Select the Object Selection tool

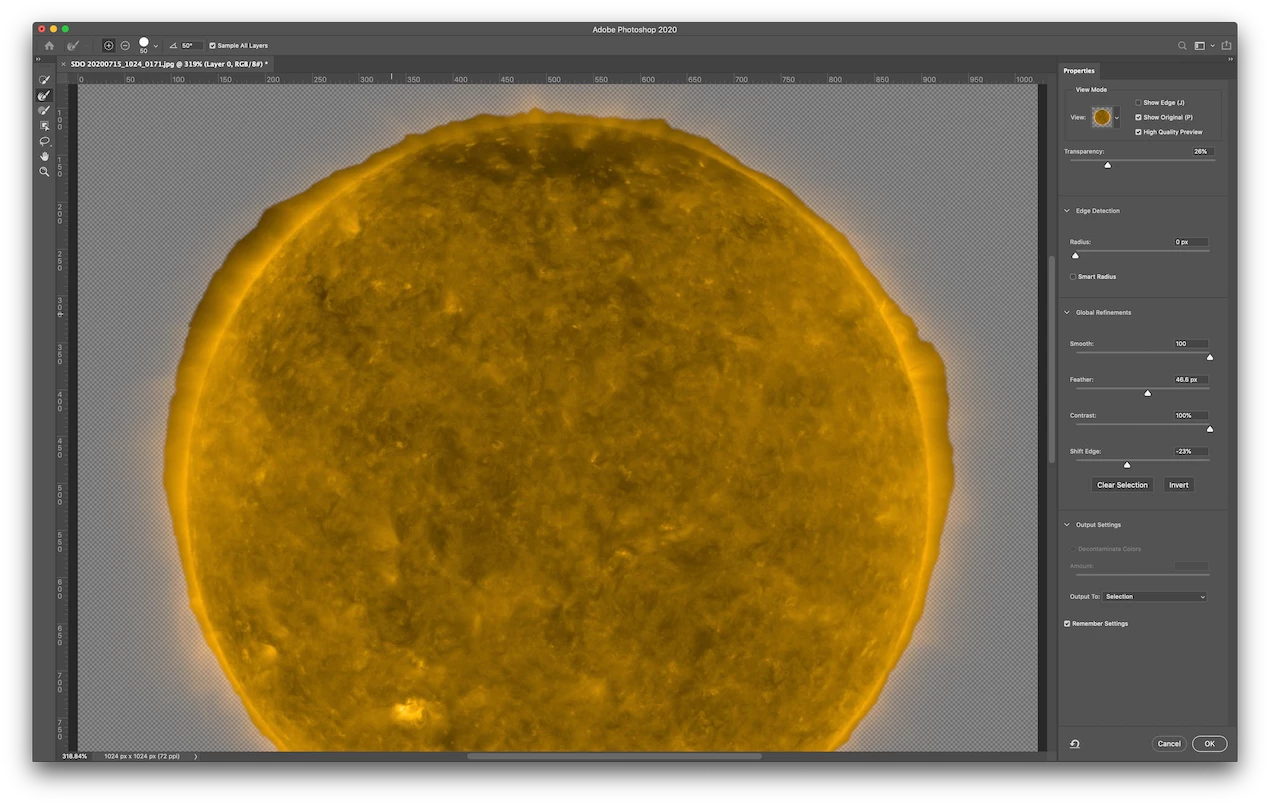[x=44, y=126]
